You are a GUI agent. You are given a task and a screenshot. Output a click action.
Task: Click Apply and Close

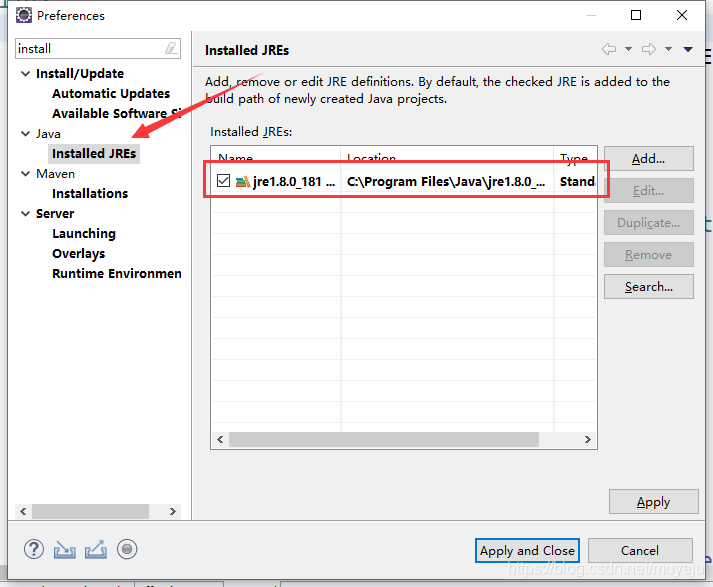pyautogui.click(x=527, y=551)
